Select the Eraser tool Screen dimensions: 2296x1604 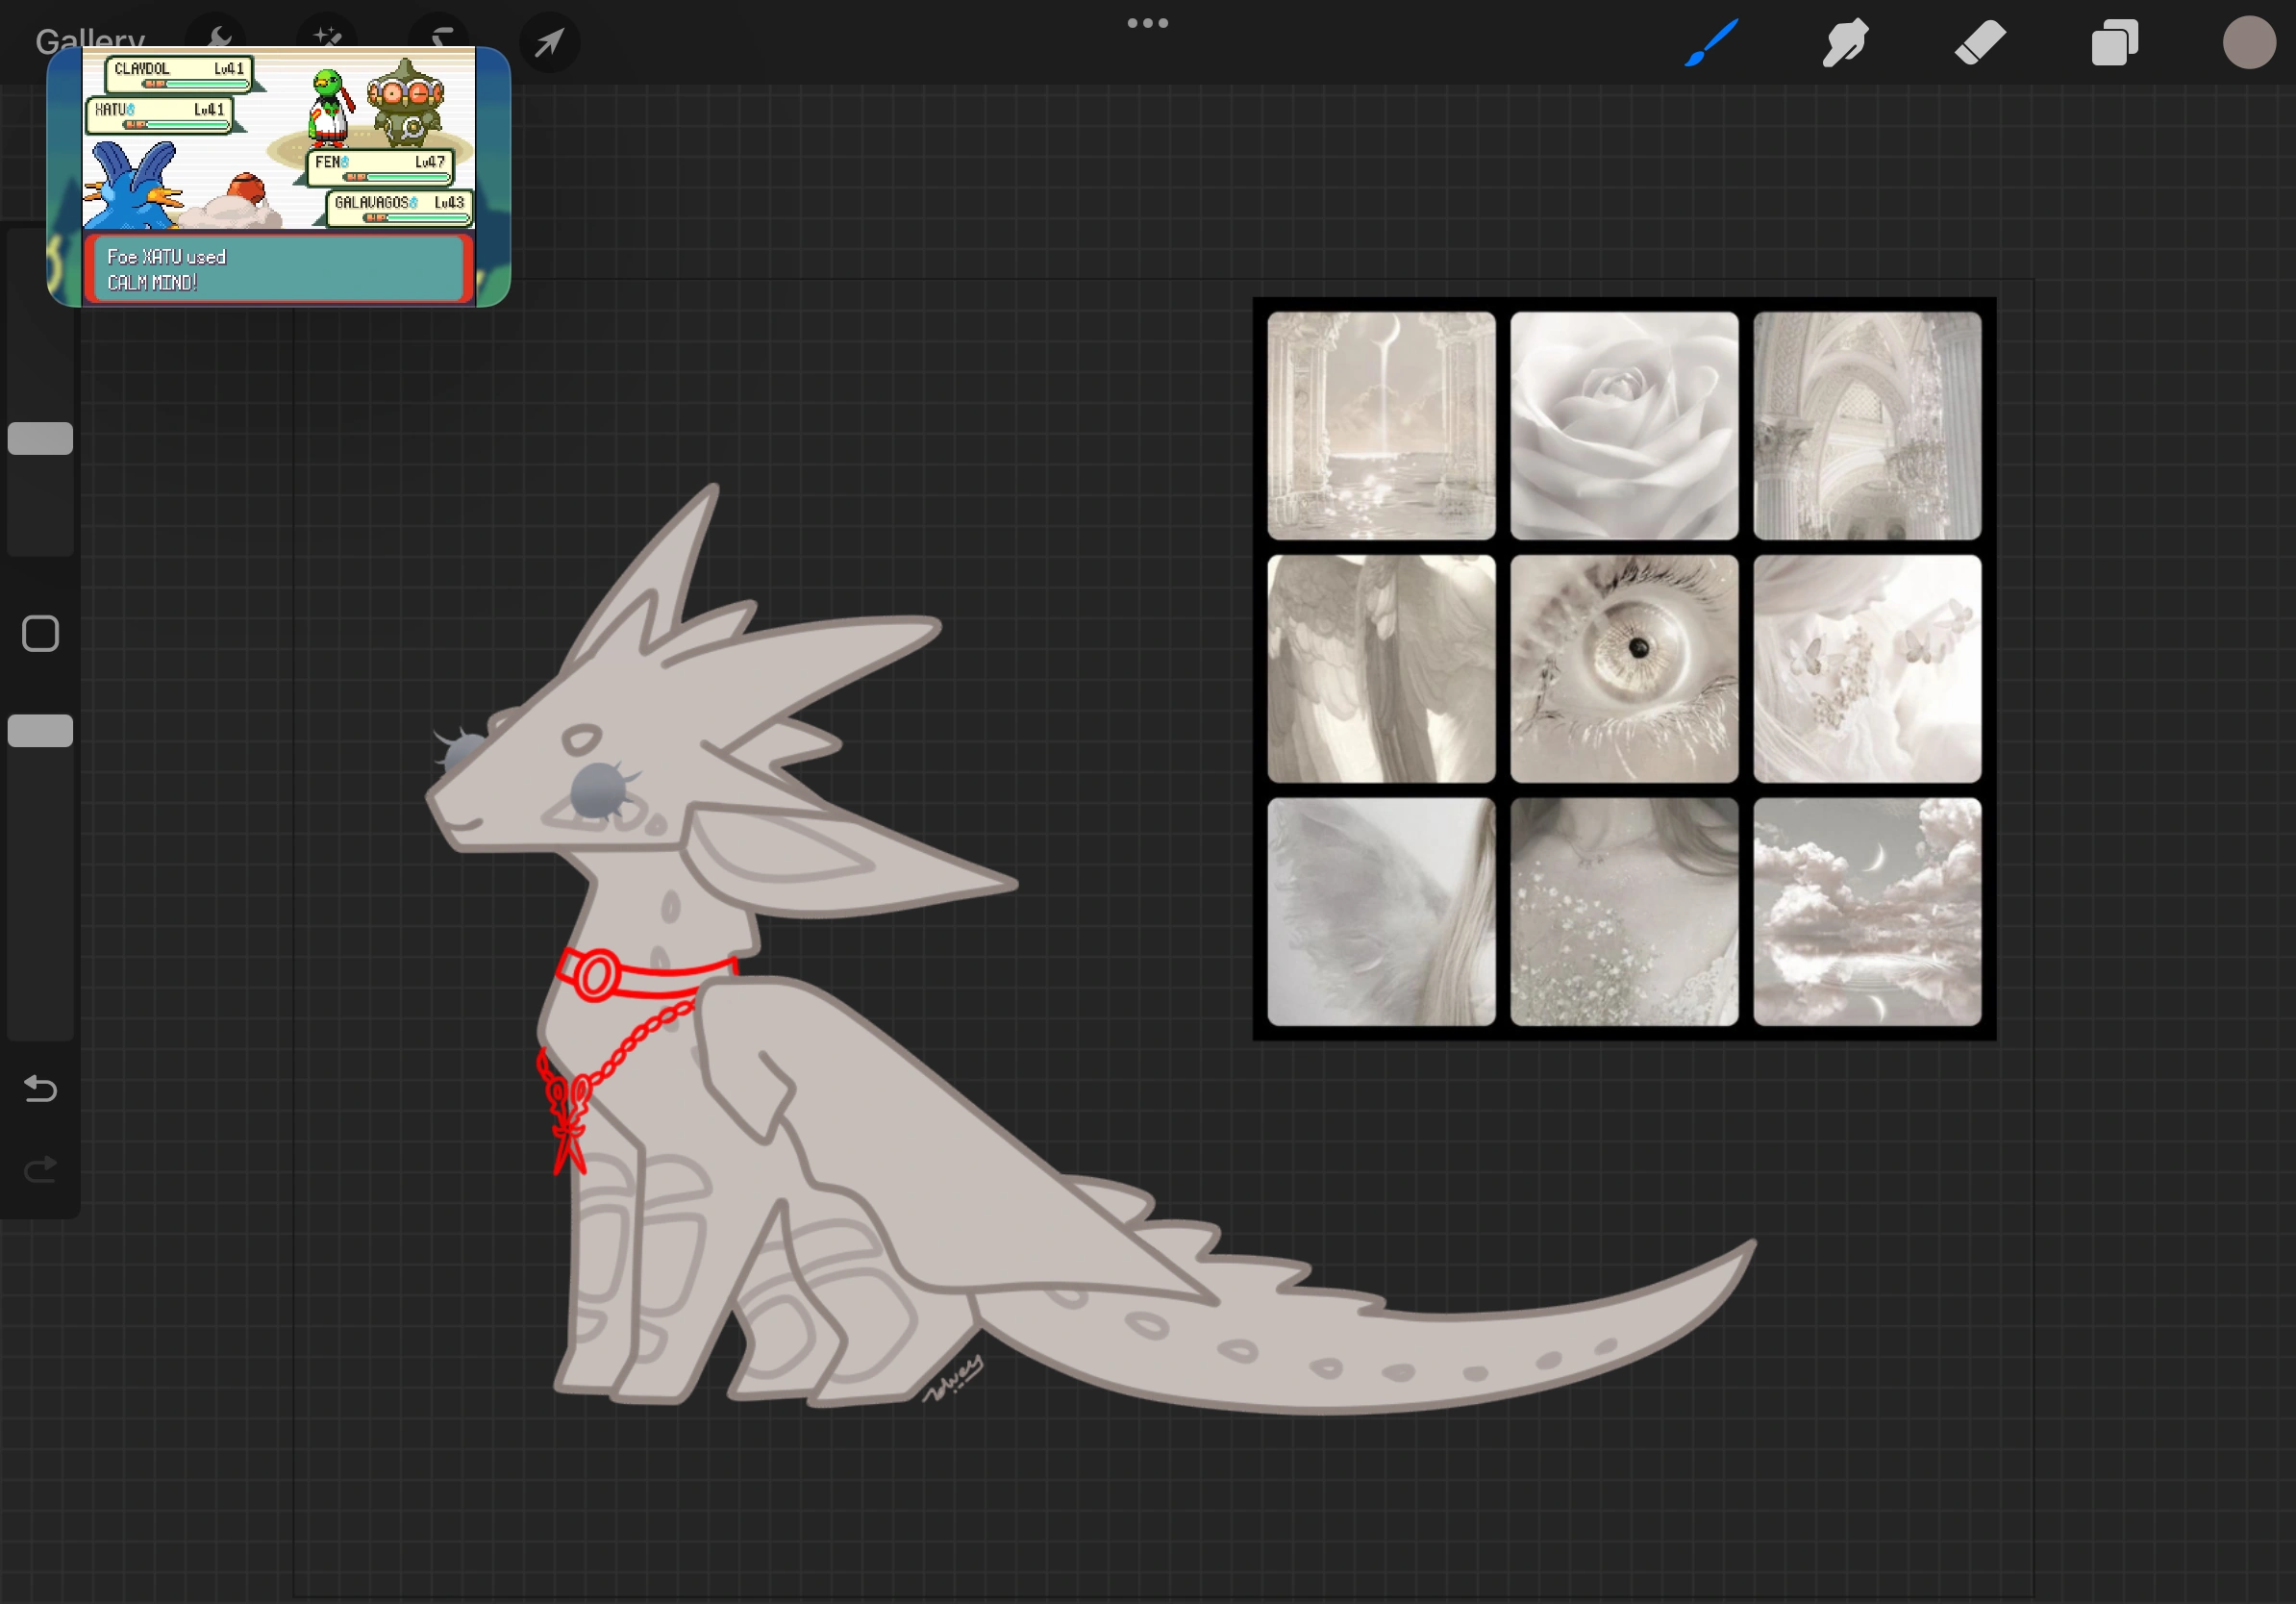[1980, 43]
